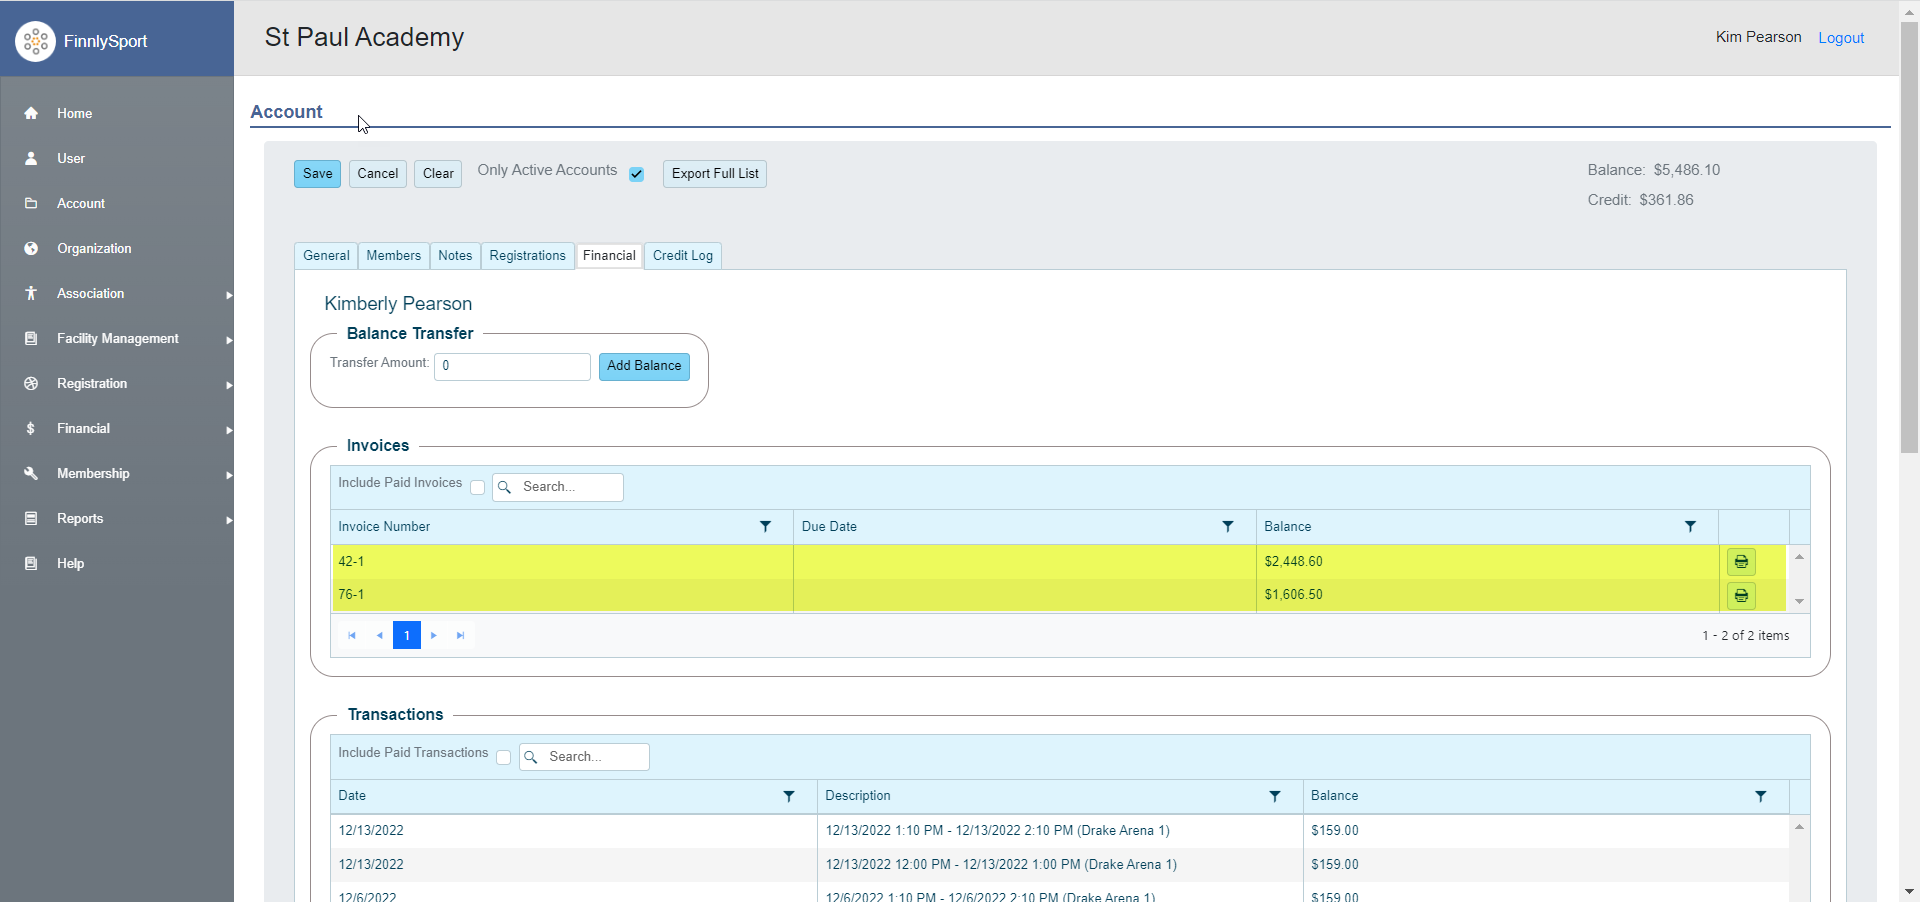Open the Notes tab
The height and width of the screenshot is (902, 1920).
click(x=455, y=256)
